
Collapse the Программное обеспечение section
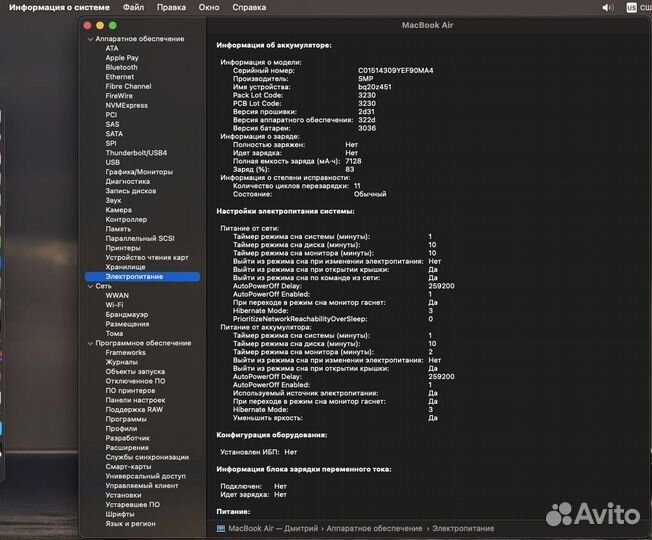89,343
